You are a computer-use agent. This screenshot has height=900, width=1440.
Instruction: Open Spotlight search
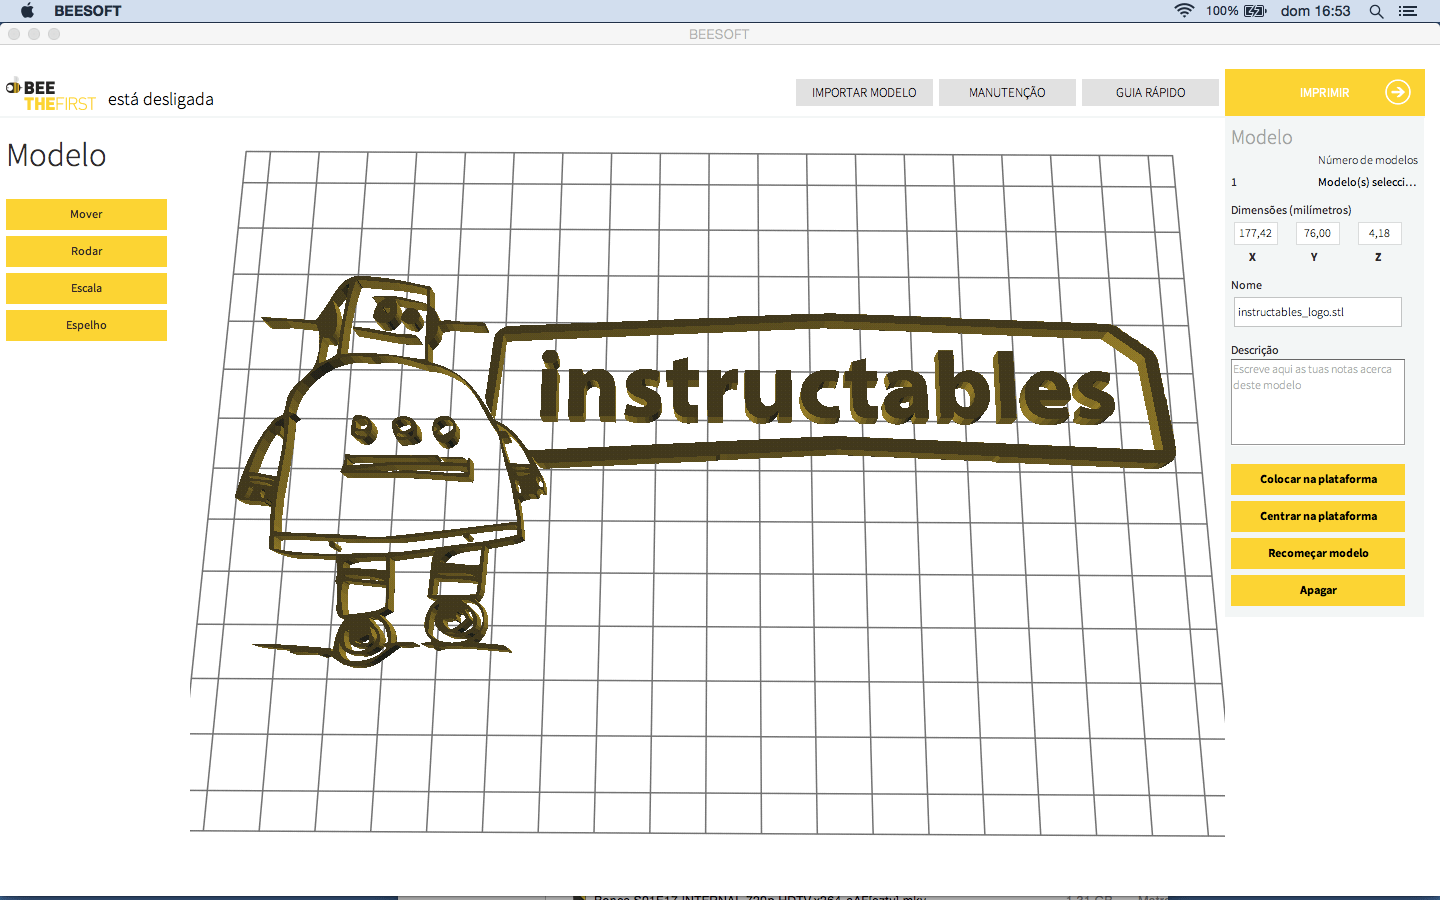pyautogui.click(x=1376, y=11)
